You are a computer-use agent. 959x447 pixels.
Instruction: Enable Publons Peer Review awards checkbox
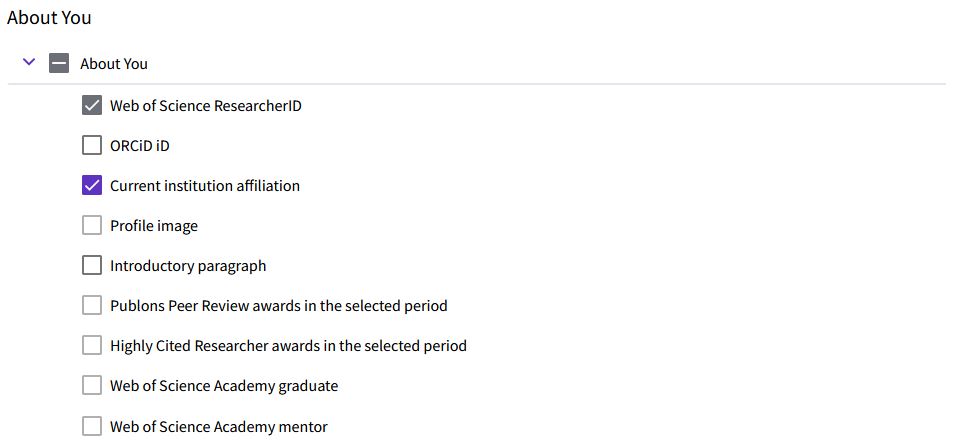[92, 305]
